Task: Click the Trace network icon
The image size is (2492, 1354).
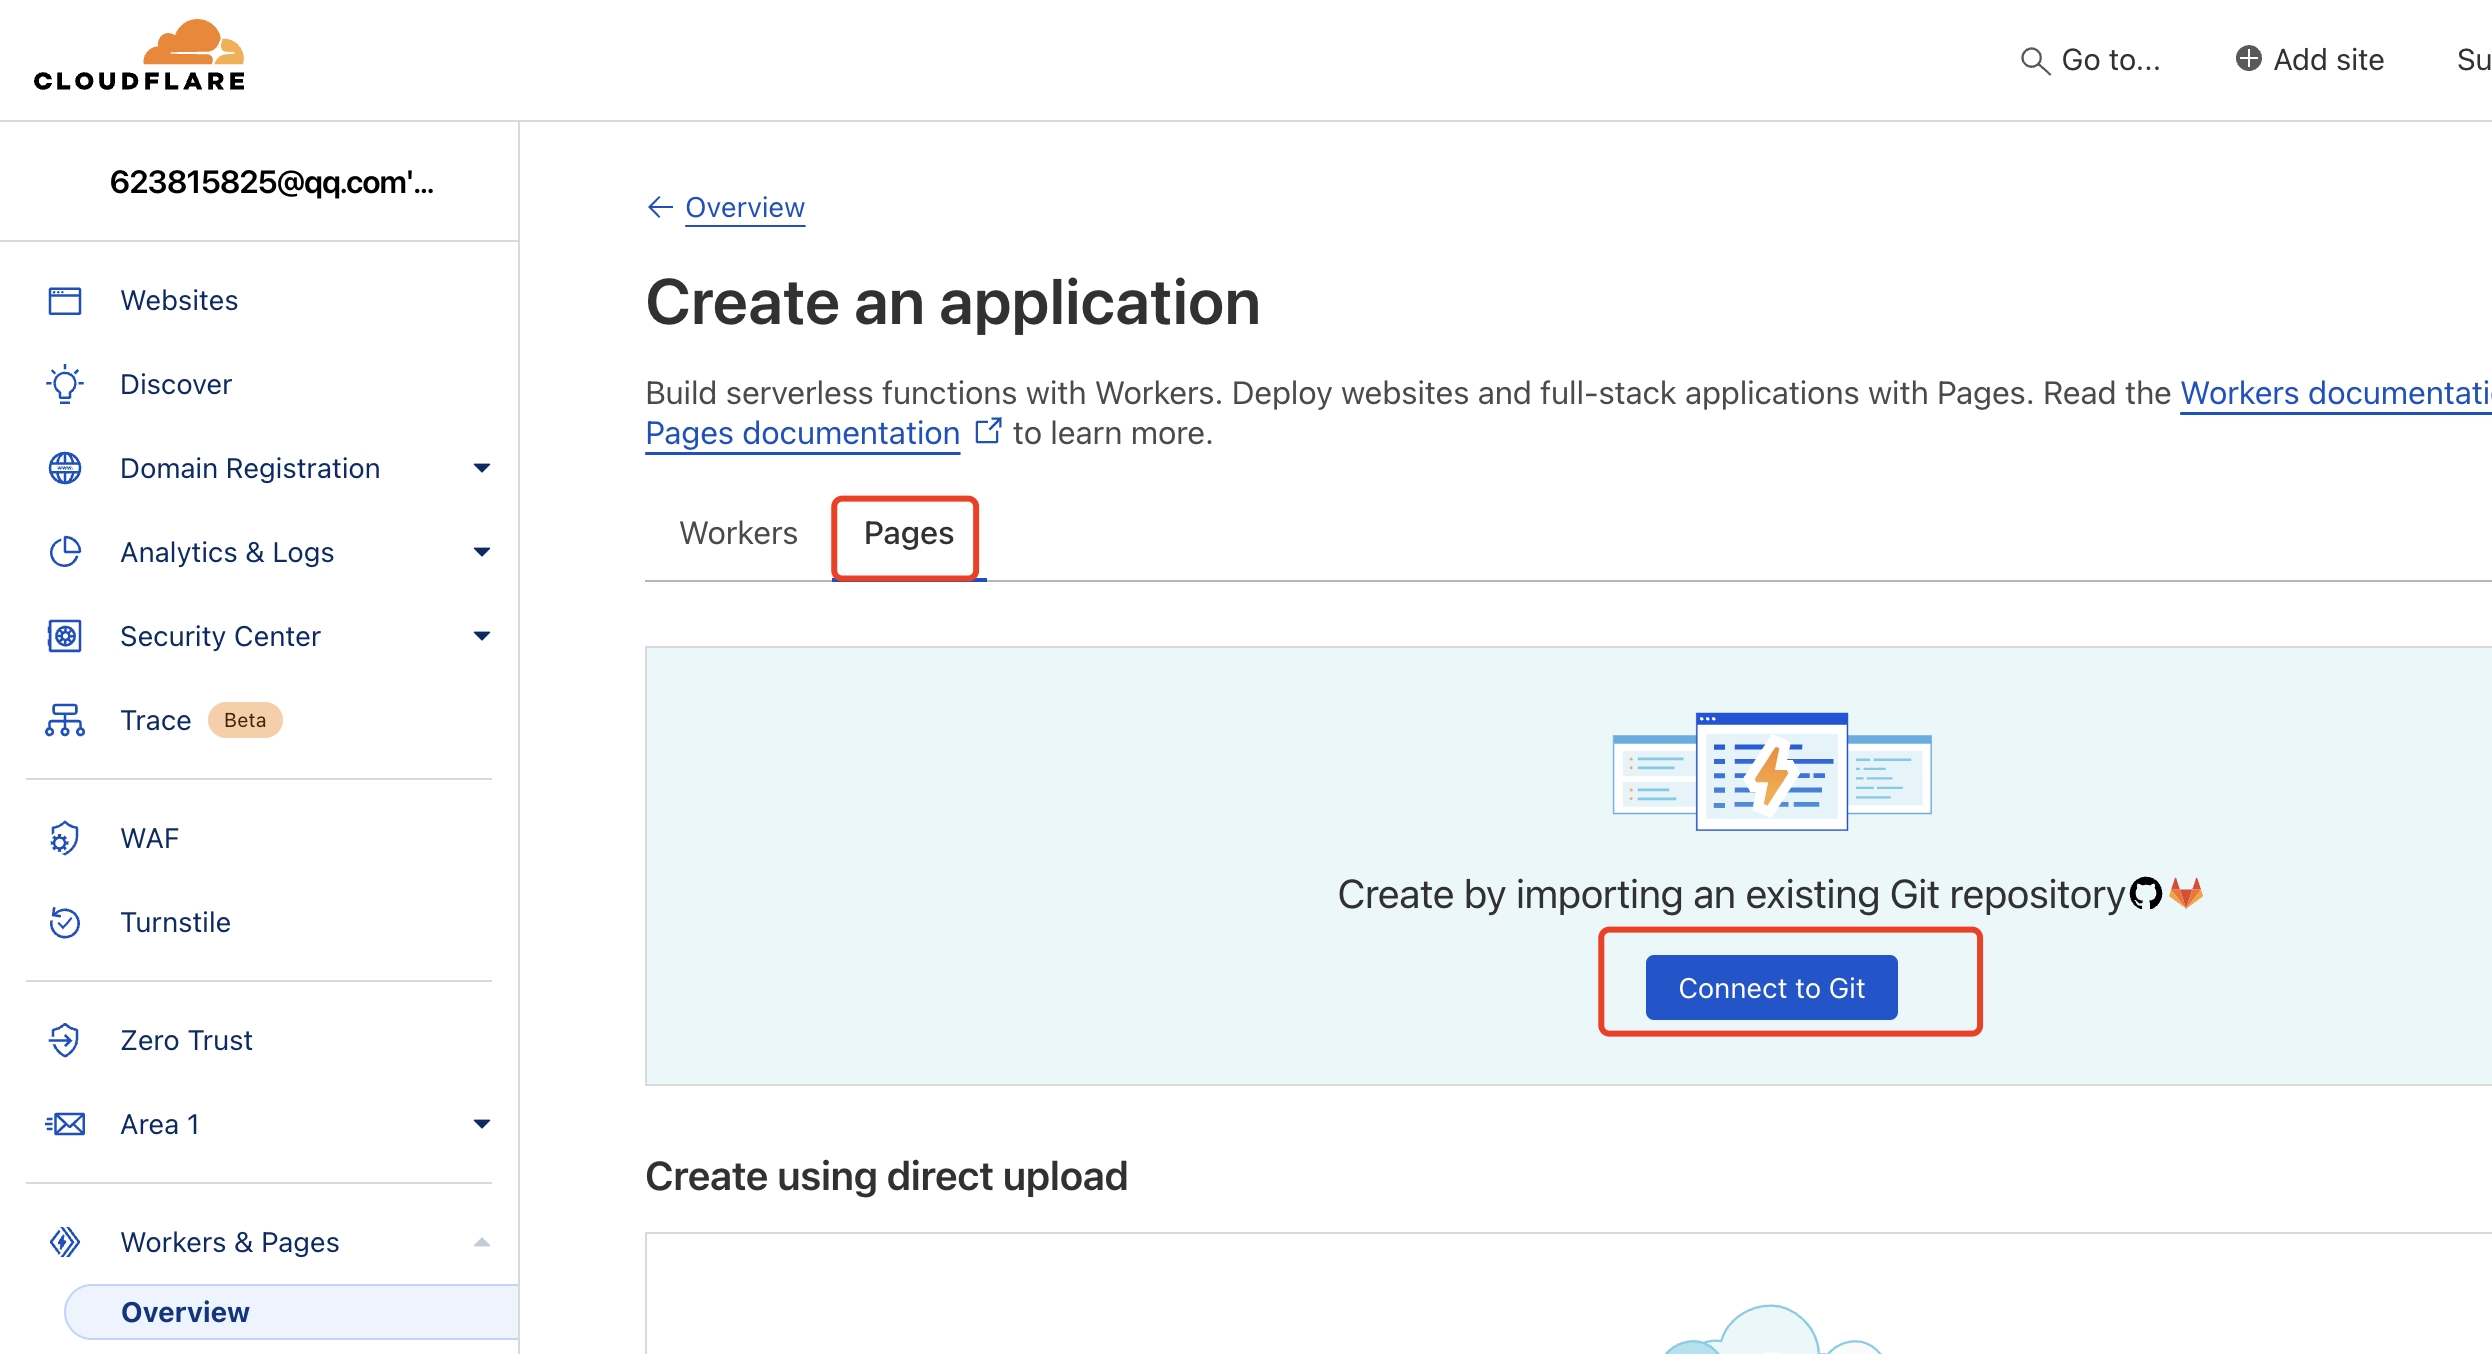Action: pos(65,720)
